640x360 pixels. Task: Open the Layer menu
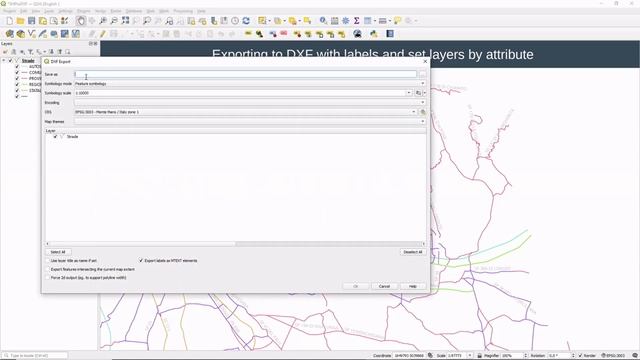click(x=49, y=11)
